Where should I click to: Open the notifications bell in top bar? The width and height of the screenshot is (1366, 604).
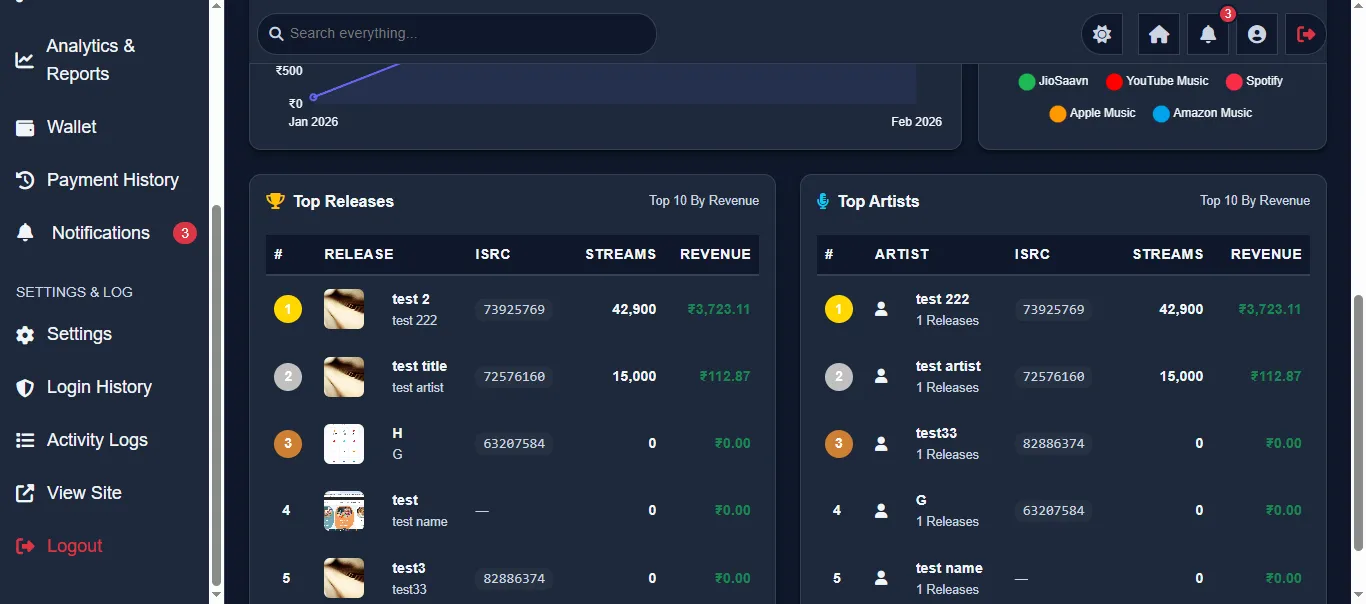coord(1208,34)
